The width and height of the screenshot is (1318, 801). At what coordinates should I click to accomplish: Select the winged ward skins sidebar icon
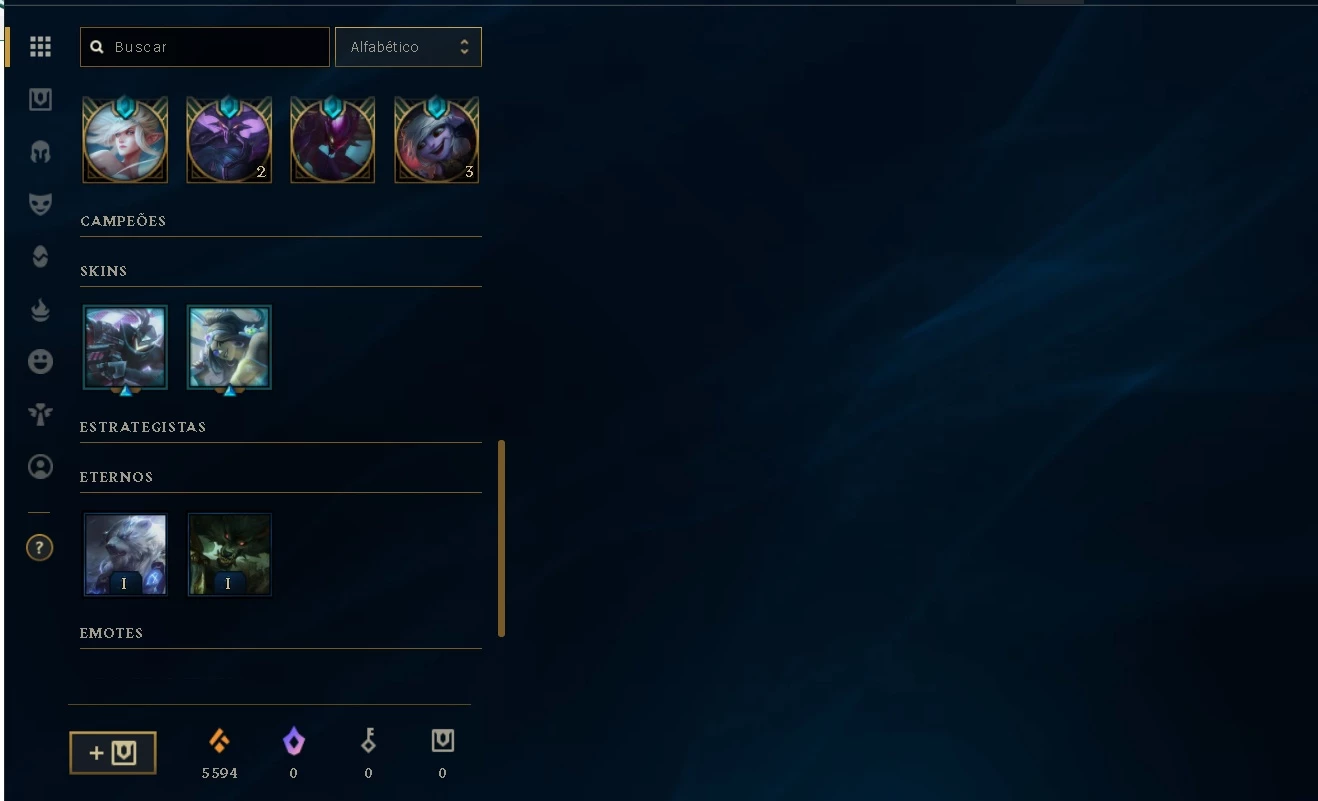[40, 414]
